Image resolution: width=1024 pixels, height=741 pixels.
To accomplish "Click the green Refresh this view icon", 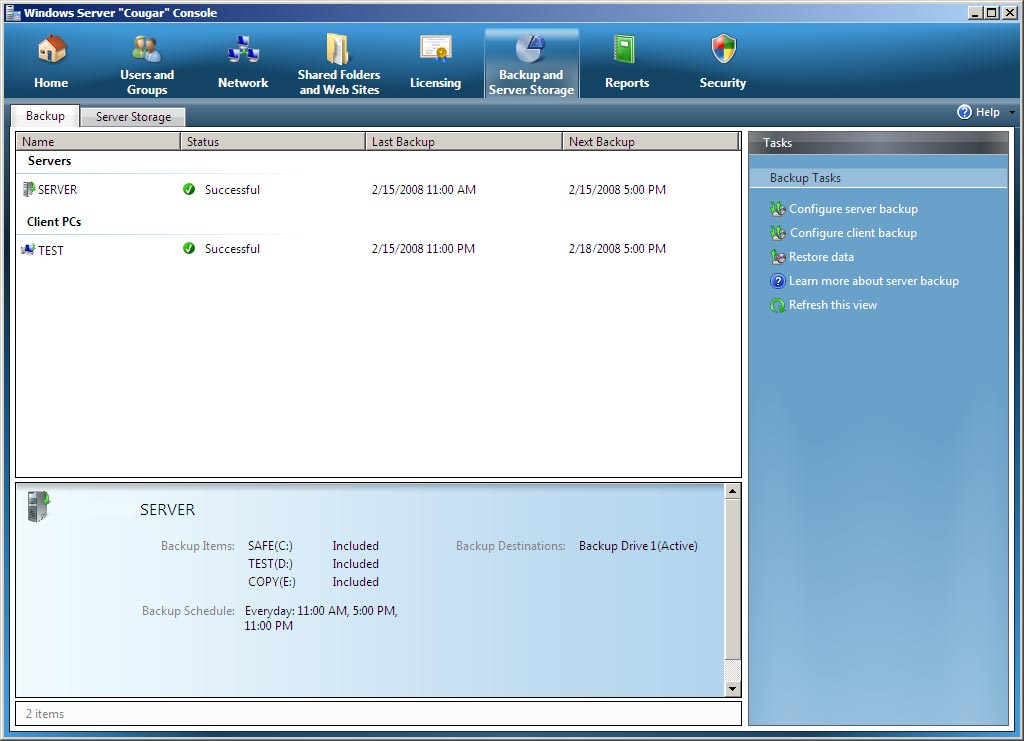I will 778,306.
